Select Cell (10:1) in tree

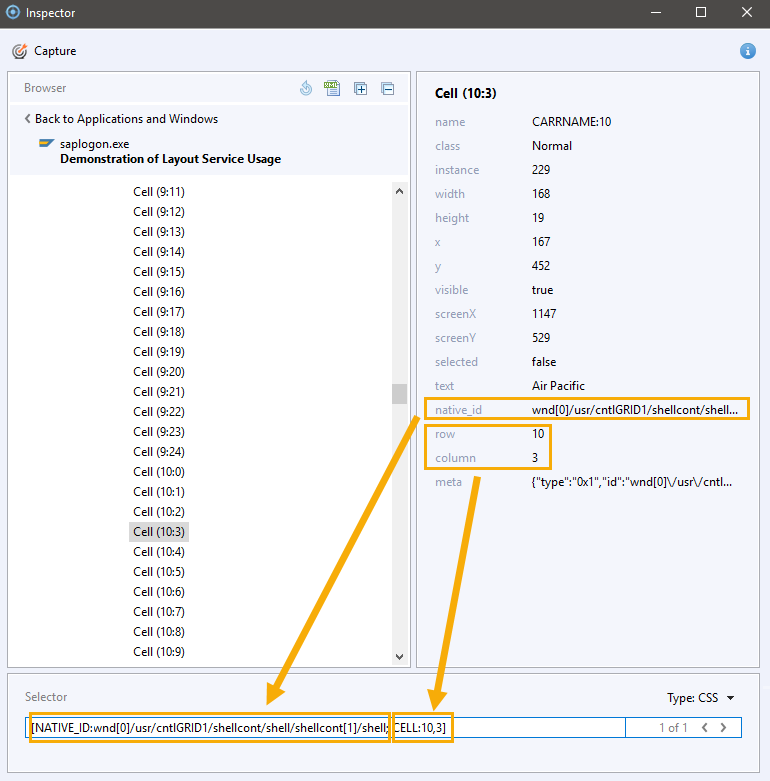click(x=159, y=492)
